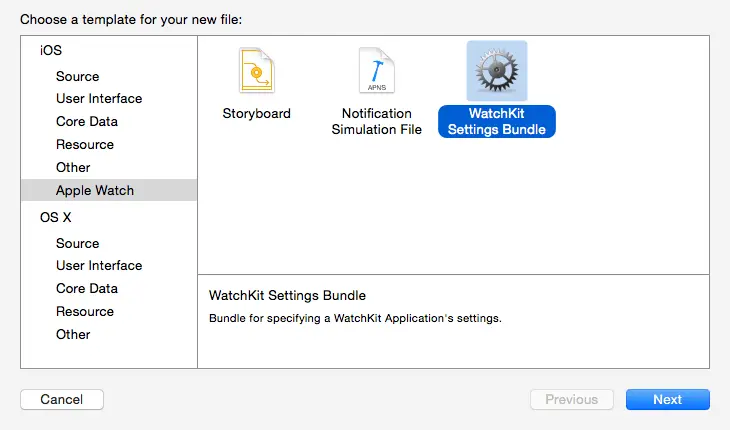Choose Core Data under OS X
Viewport: 730px width, 430px height.
tap(87, 289)
